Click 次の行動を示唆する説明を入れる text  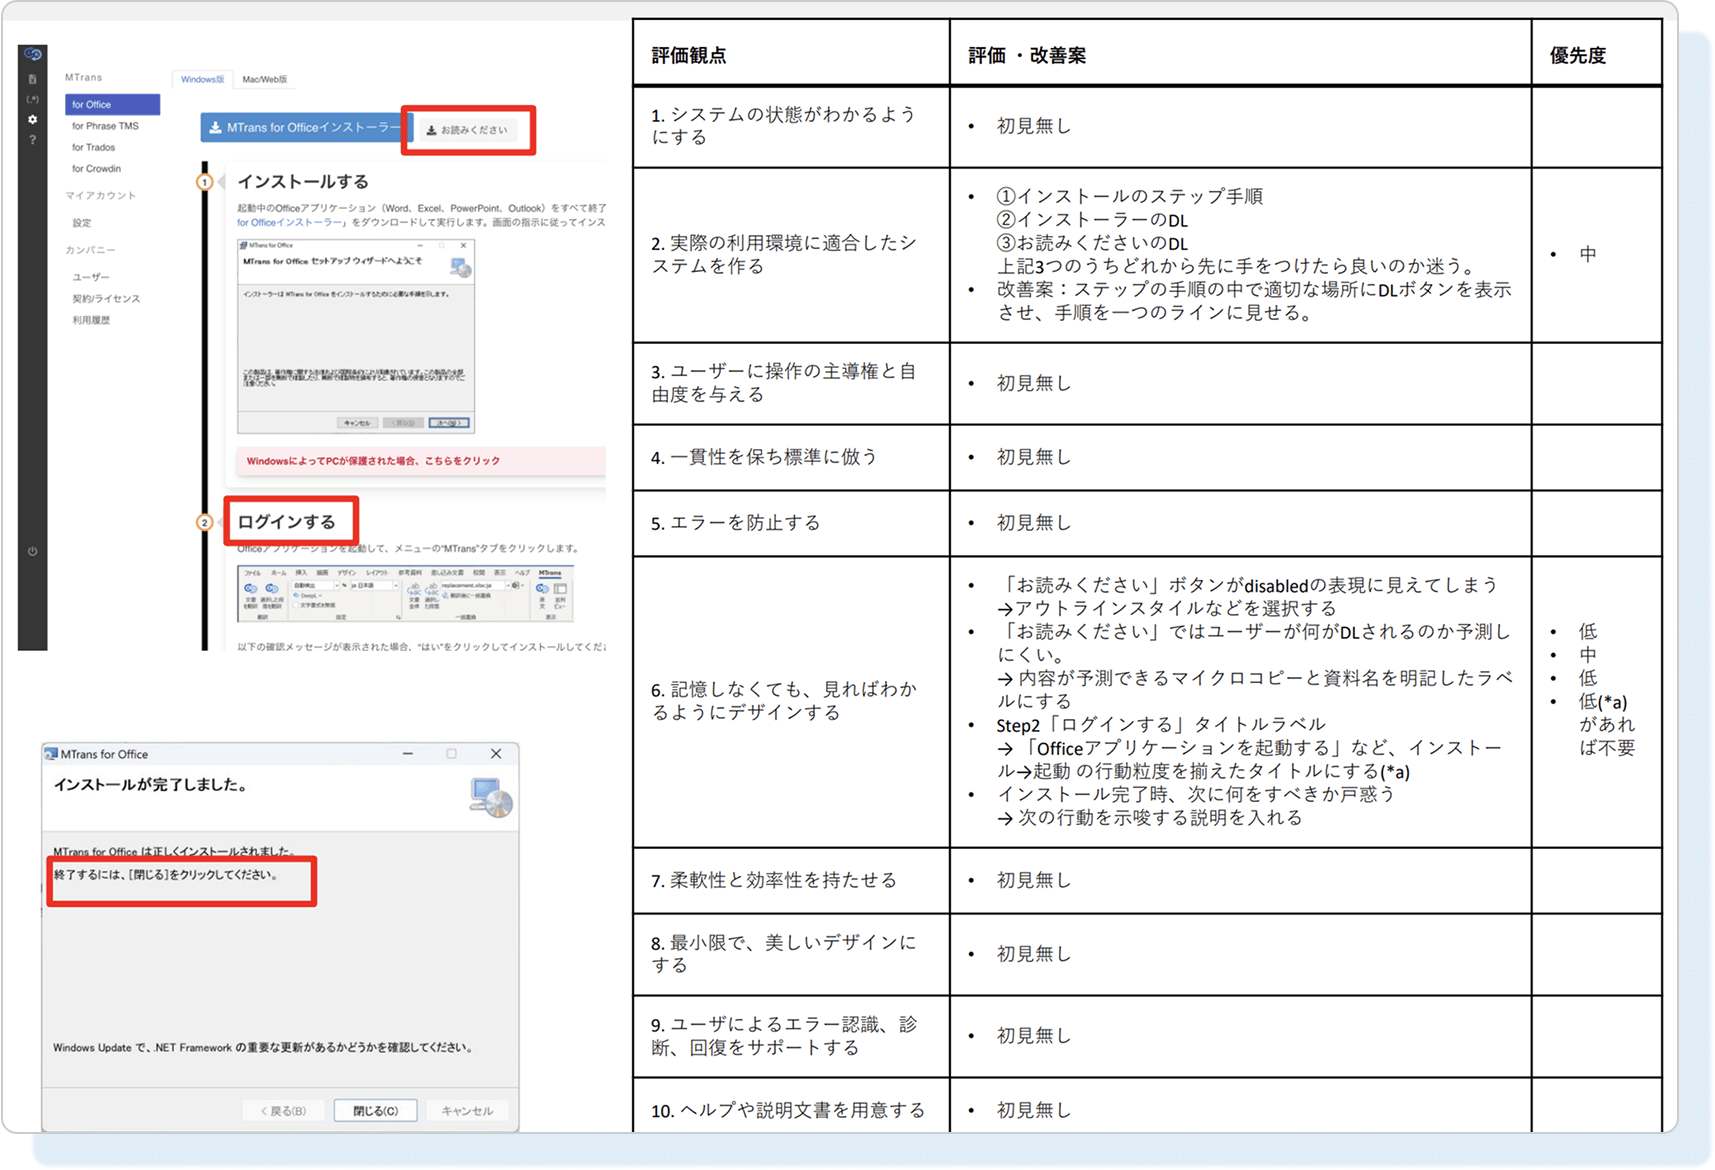1150,817
